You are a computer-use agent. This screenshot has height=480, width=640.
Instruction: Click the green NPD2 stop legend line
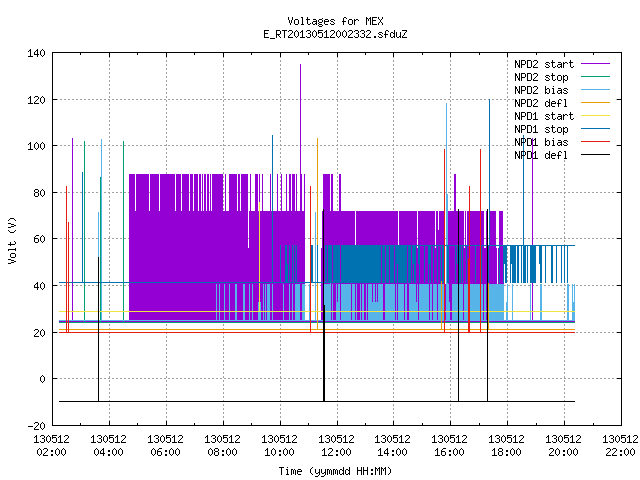coord(595,76)
